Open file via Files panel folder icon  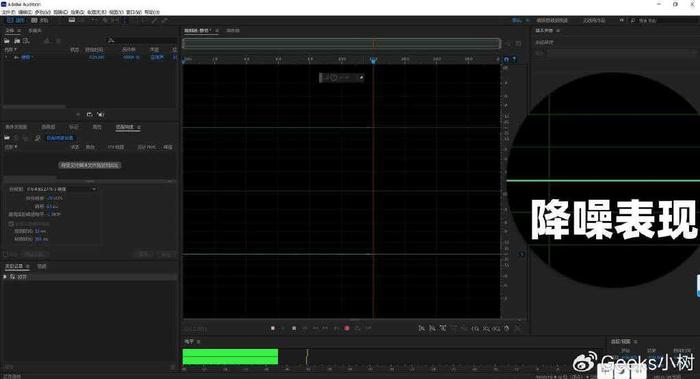(7, 41)
